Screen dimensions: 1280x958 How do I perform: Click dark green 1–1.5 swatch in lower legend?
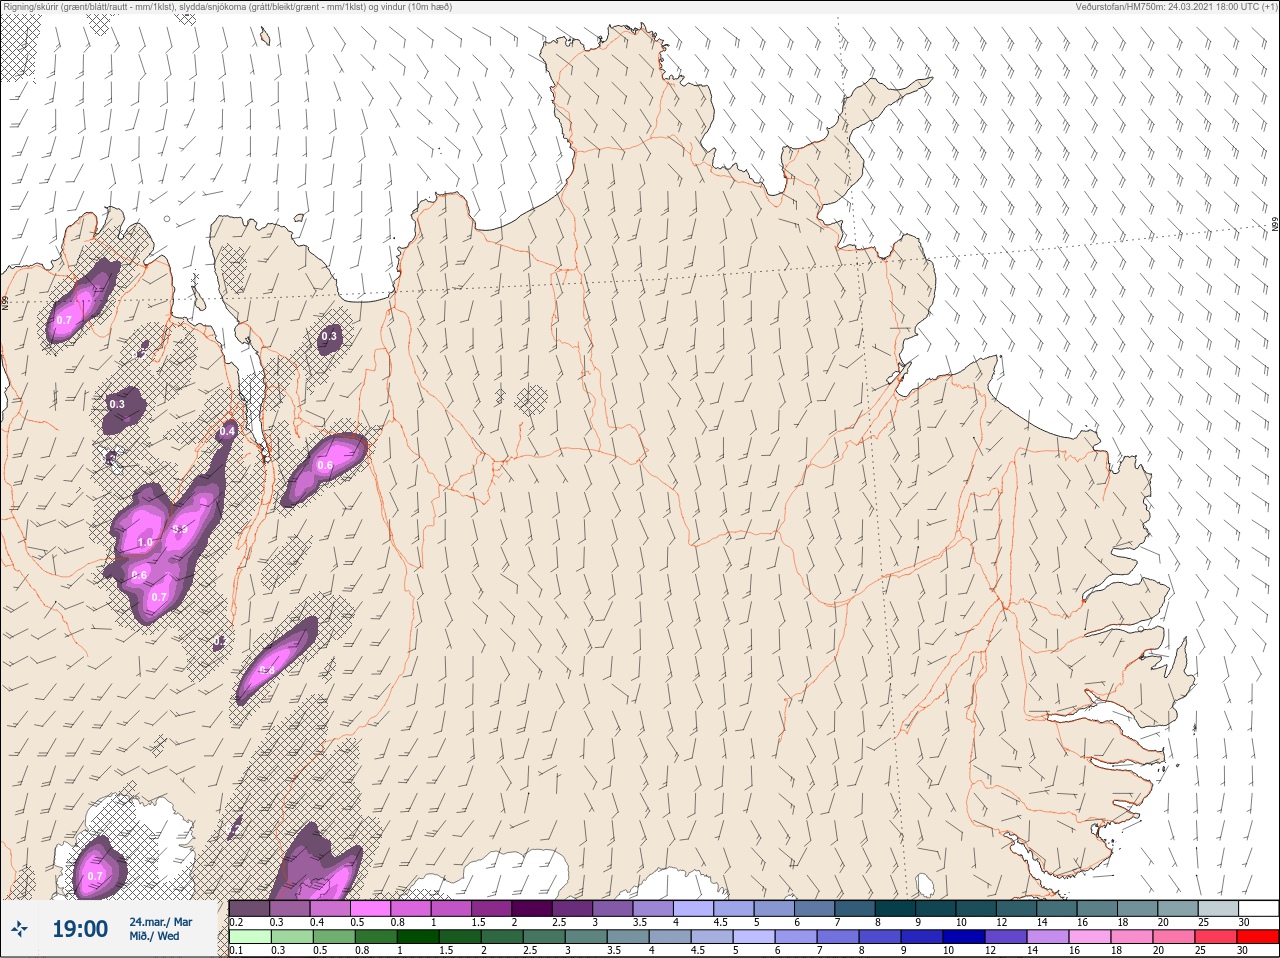tap(418, 937)
